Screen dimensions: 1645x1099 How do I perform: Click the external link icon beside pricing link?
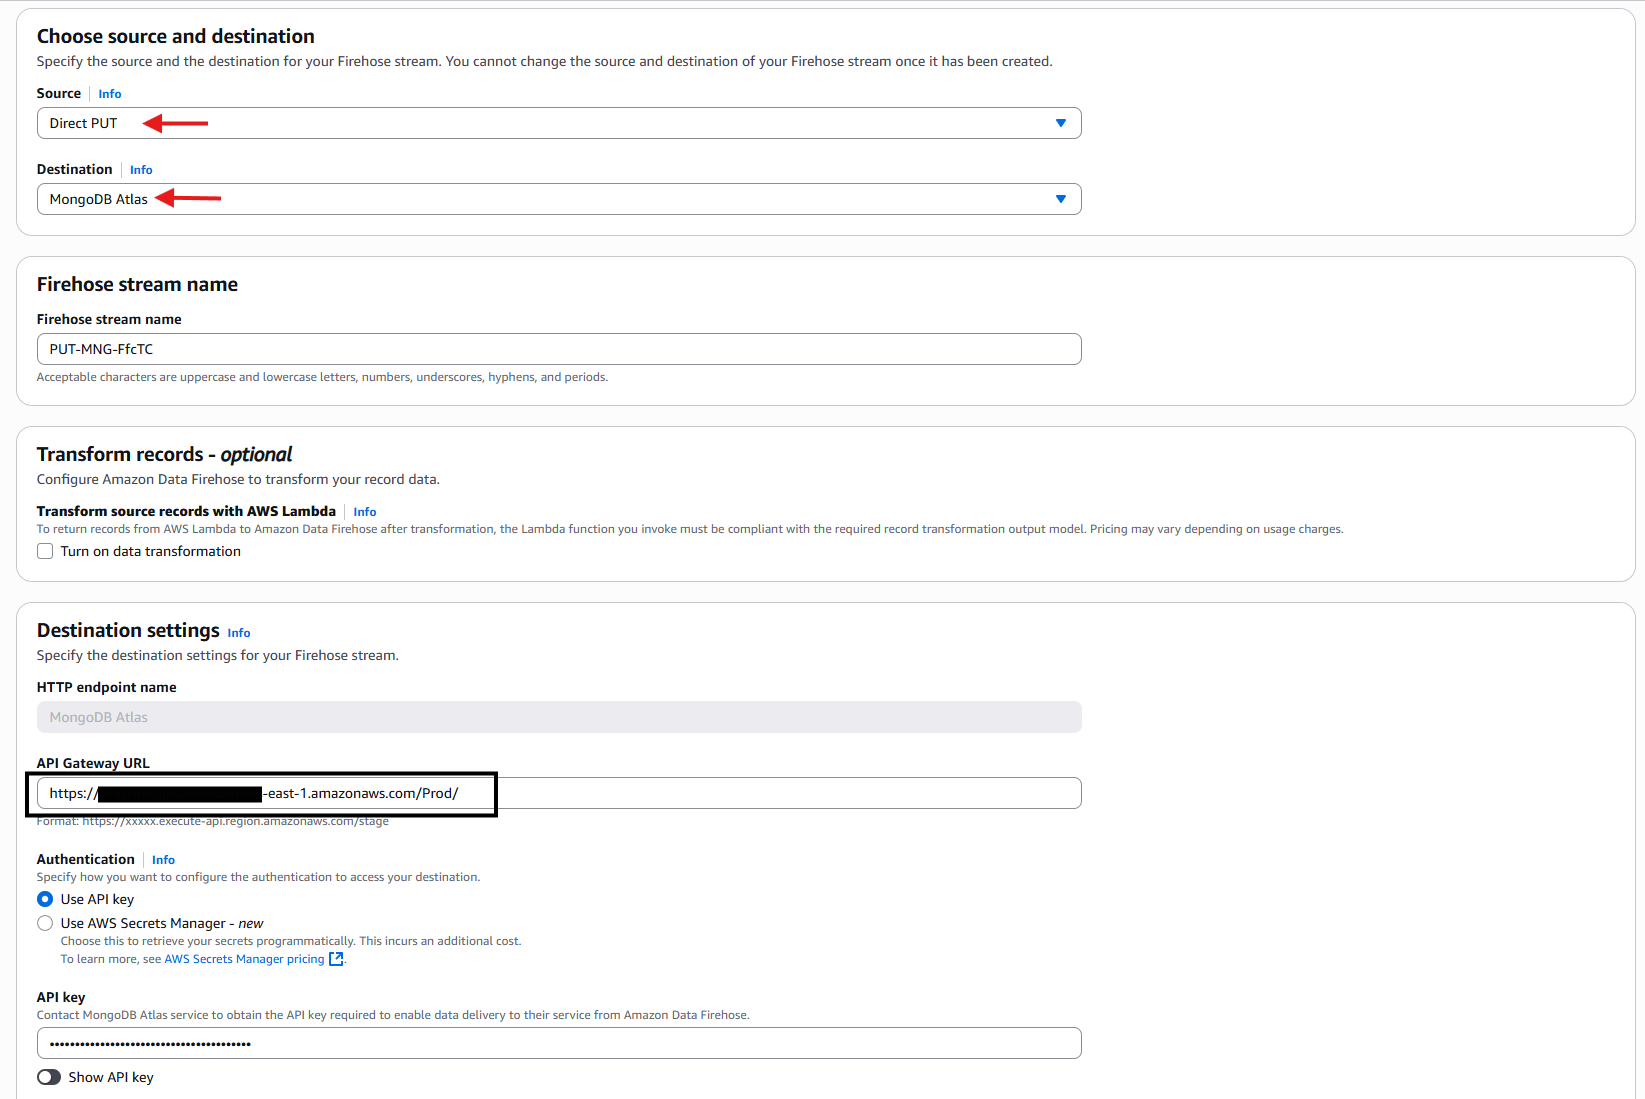(x=336, y=958)
